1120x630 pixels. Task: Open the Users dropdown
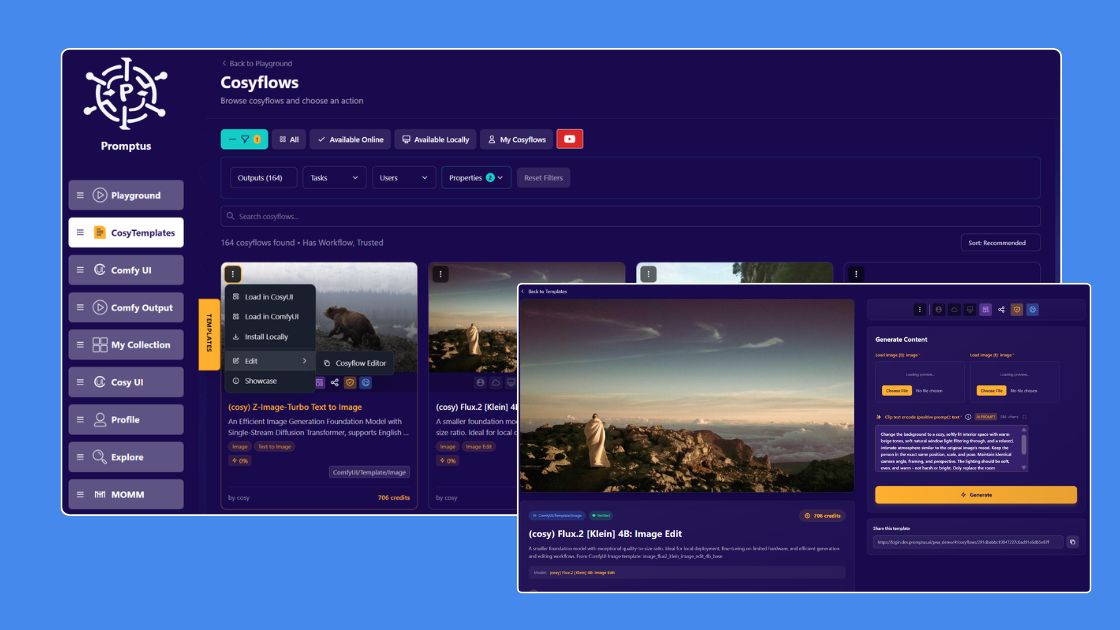(x=404, y=177)
